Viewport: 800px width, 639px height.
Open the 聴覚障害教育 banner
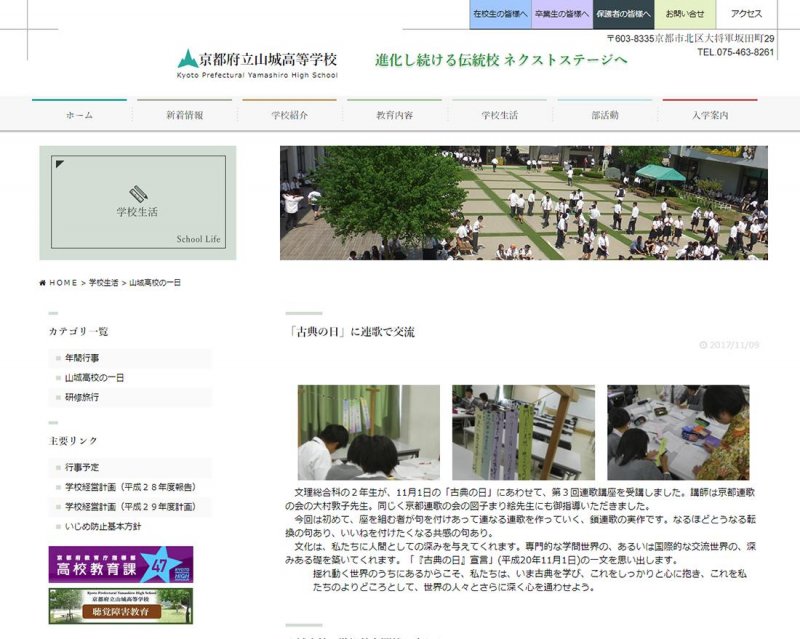pyautogui.click(x=120, y=605)
